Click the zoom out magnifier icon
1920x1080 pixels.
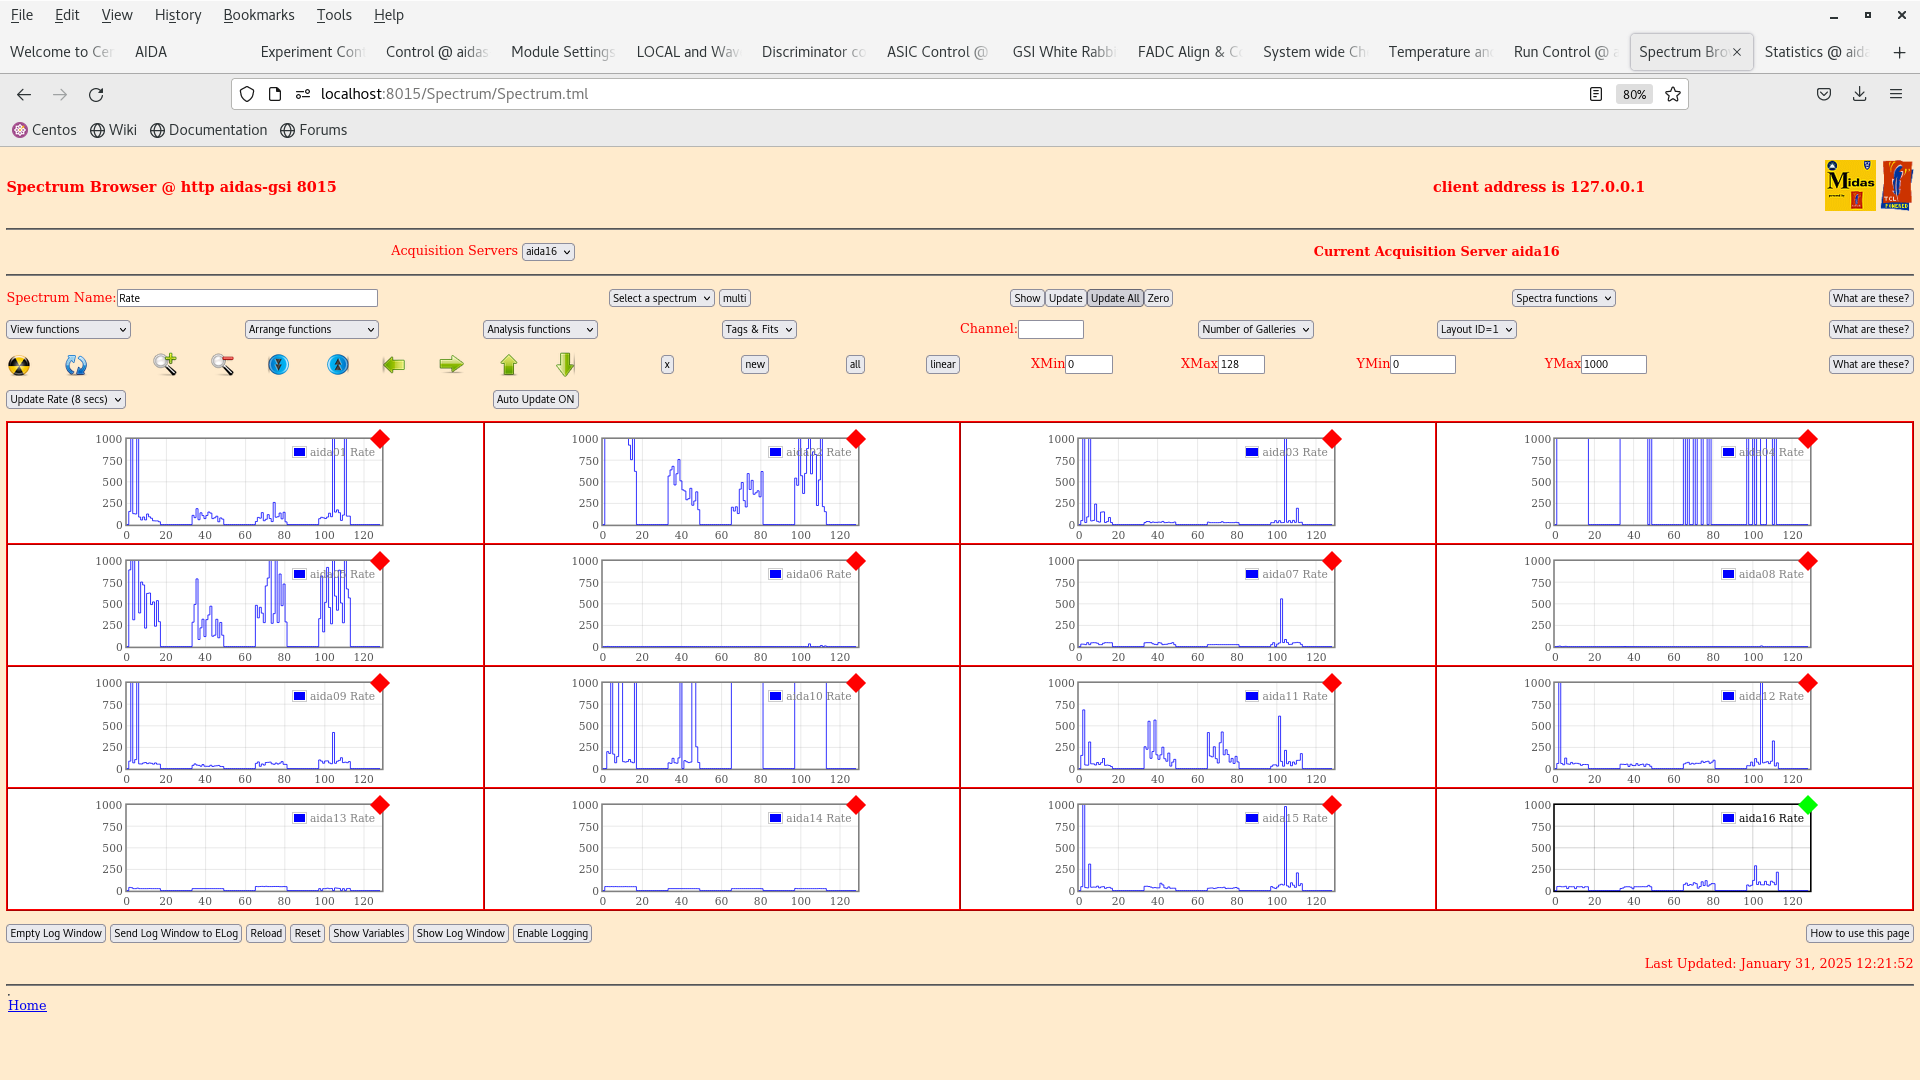(222, 364)
